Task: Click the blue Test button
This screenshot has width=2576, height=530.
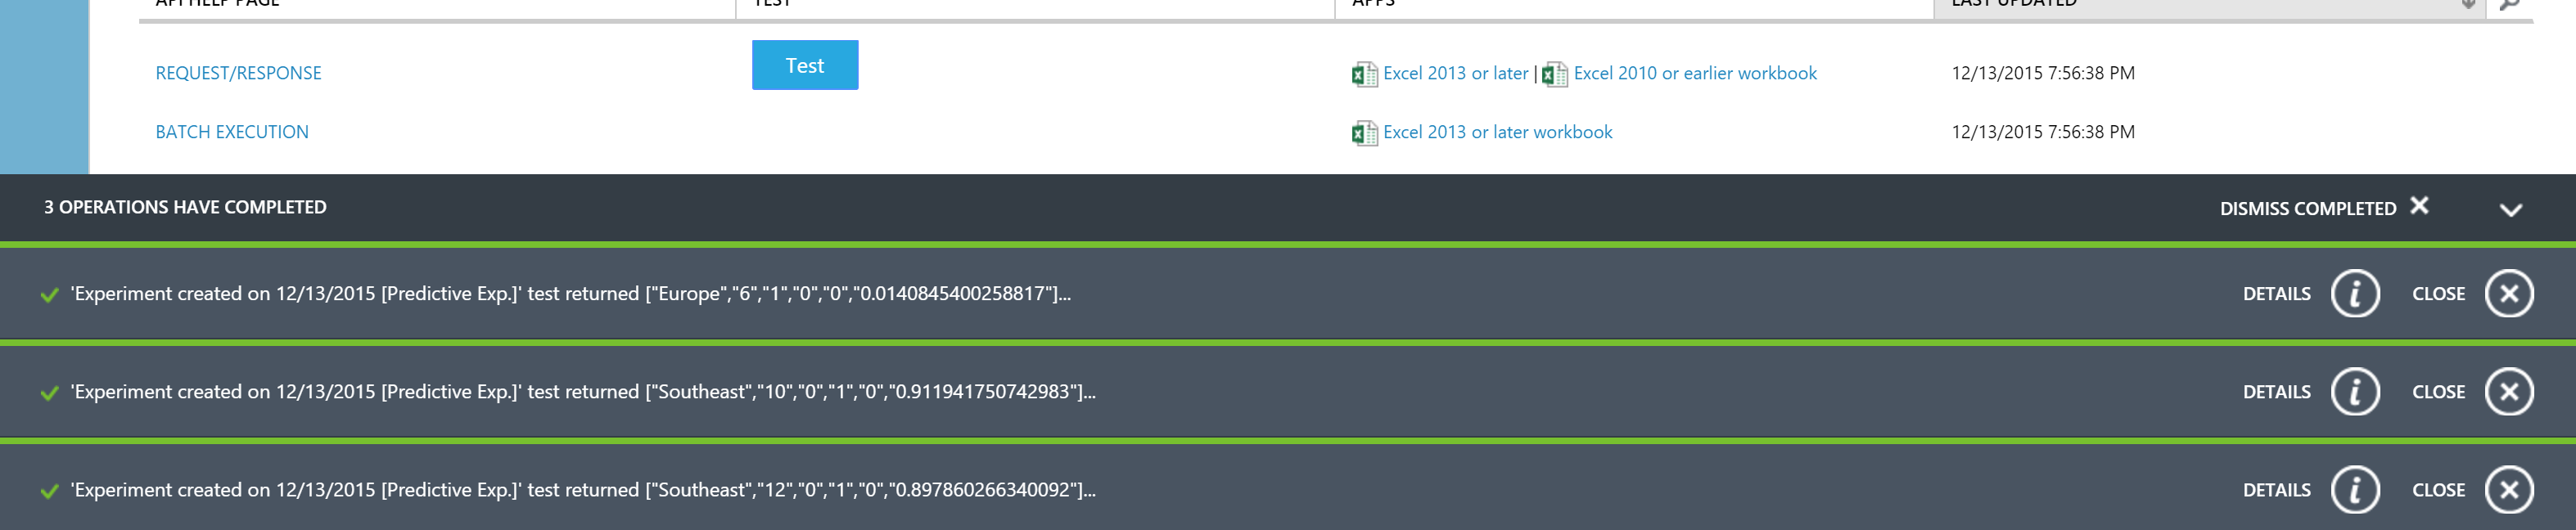Action: point(805,65)
